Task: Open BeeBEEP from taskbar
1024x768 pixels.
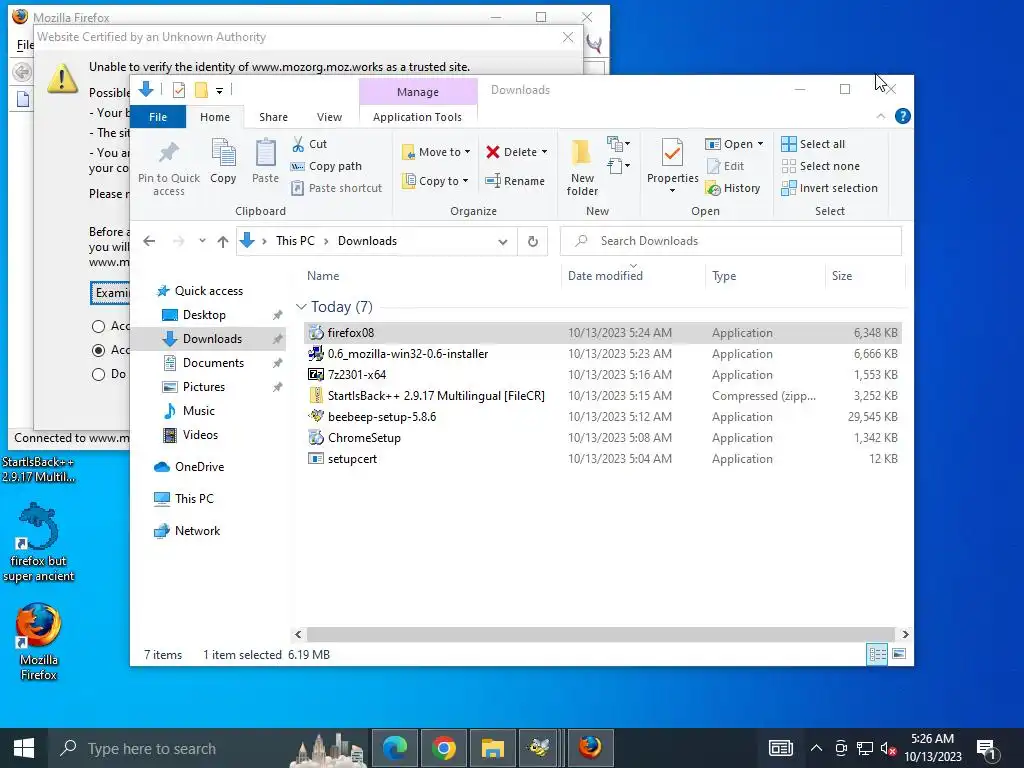Action: (539, 748)
